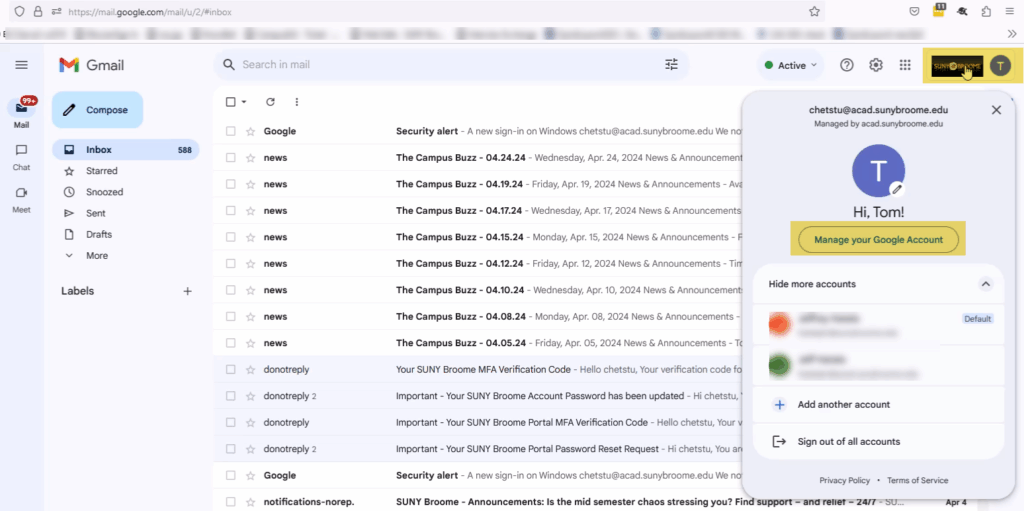Open the More options three-dot menu
Image resolution: width=1024 pixels, height=511 pixels.
point(296,102)
